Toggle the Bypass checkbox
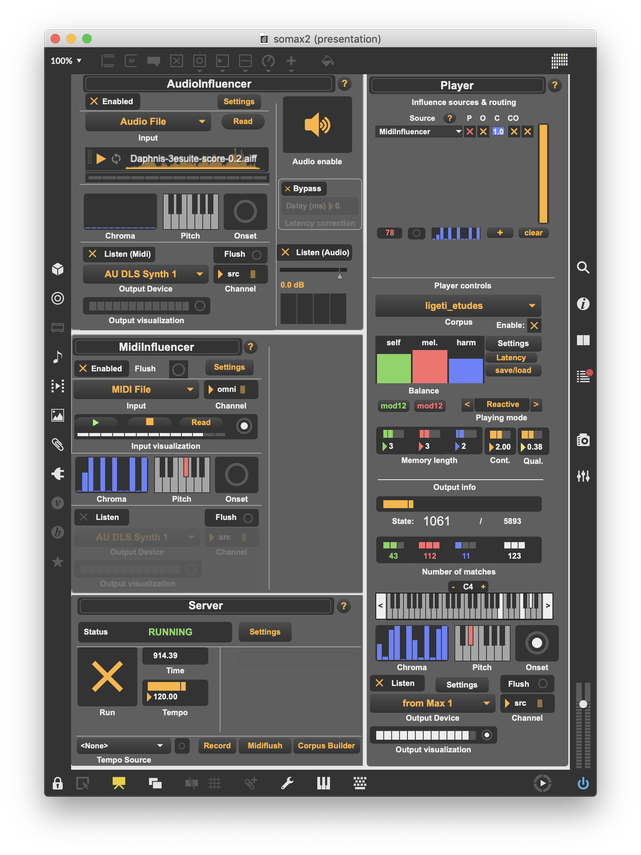Viewport: 641px width, 855px height. (287, 189)
